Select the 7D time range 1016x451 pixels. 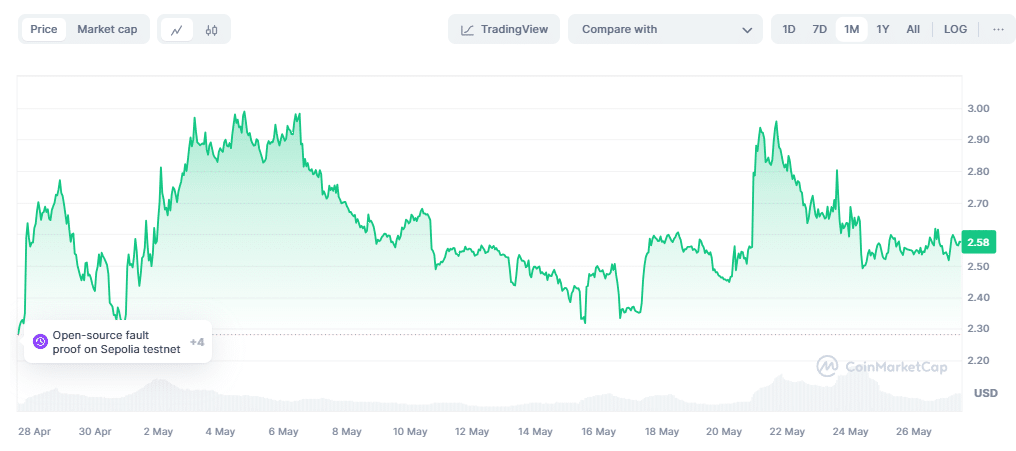click(x=819, y=30)
